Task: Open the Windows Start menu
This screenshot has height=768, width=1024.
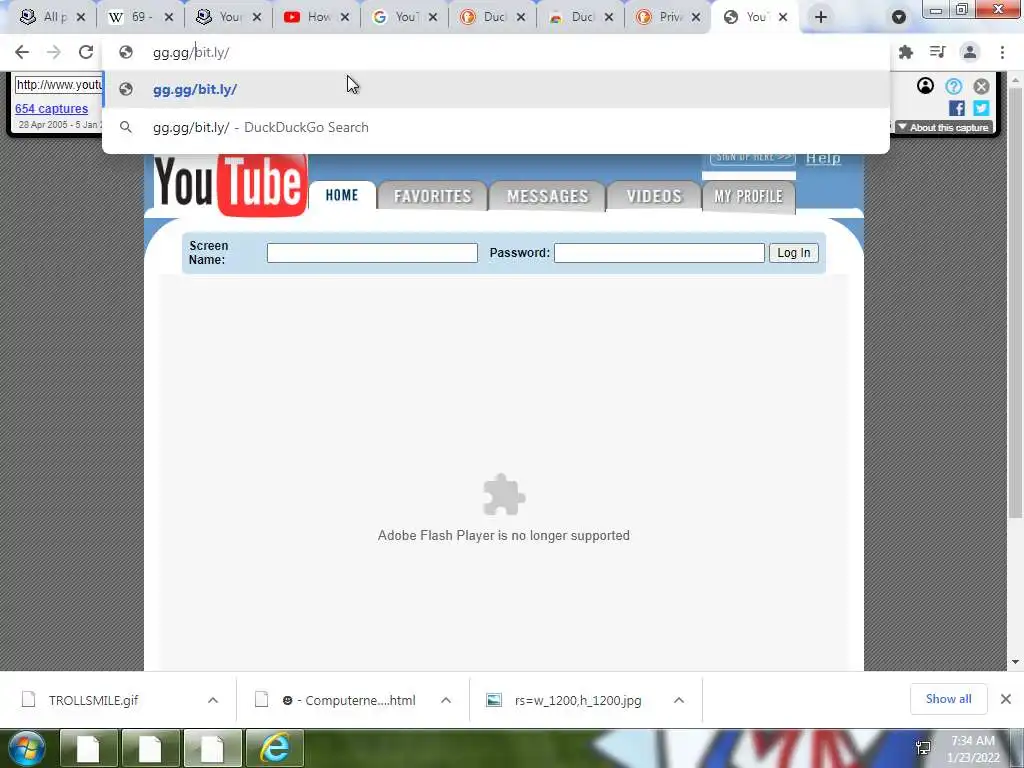Action: point(27,748)
